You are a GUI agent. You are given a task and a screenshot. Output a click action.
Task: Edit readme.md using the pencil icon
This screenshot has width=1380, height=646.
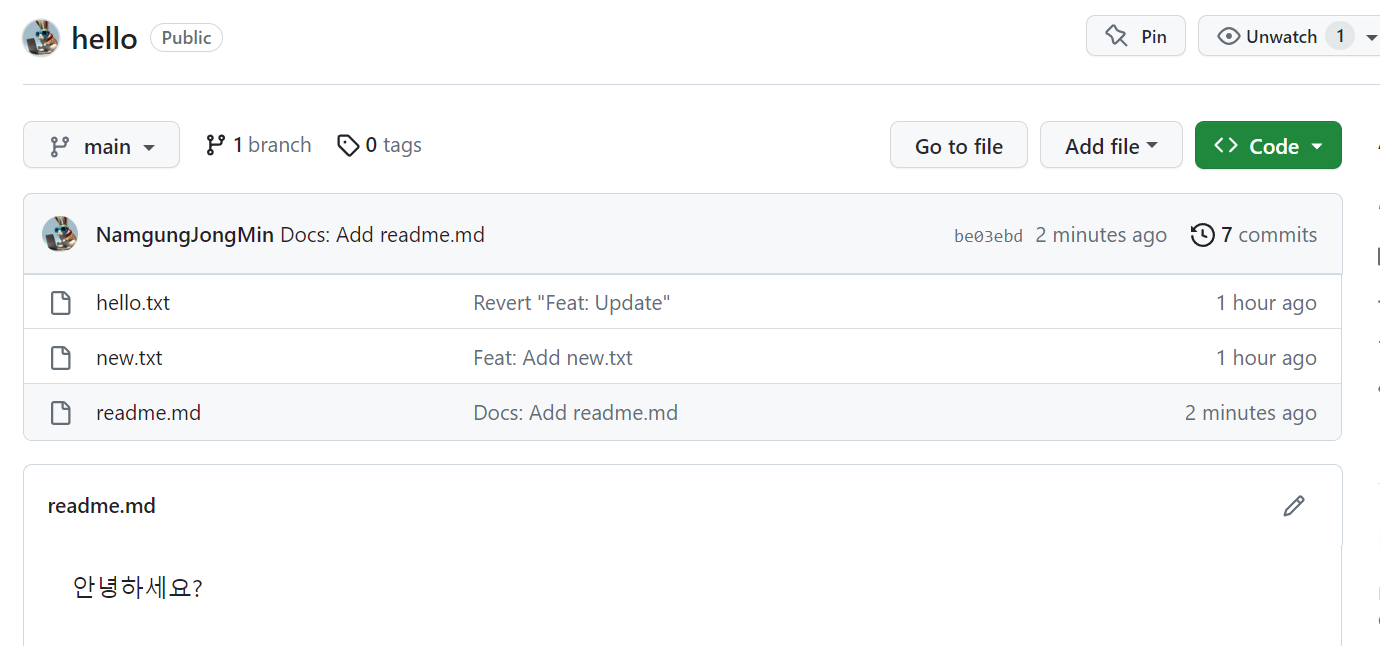pyautogui.click(x=1293, y=506)
